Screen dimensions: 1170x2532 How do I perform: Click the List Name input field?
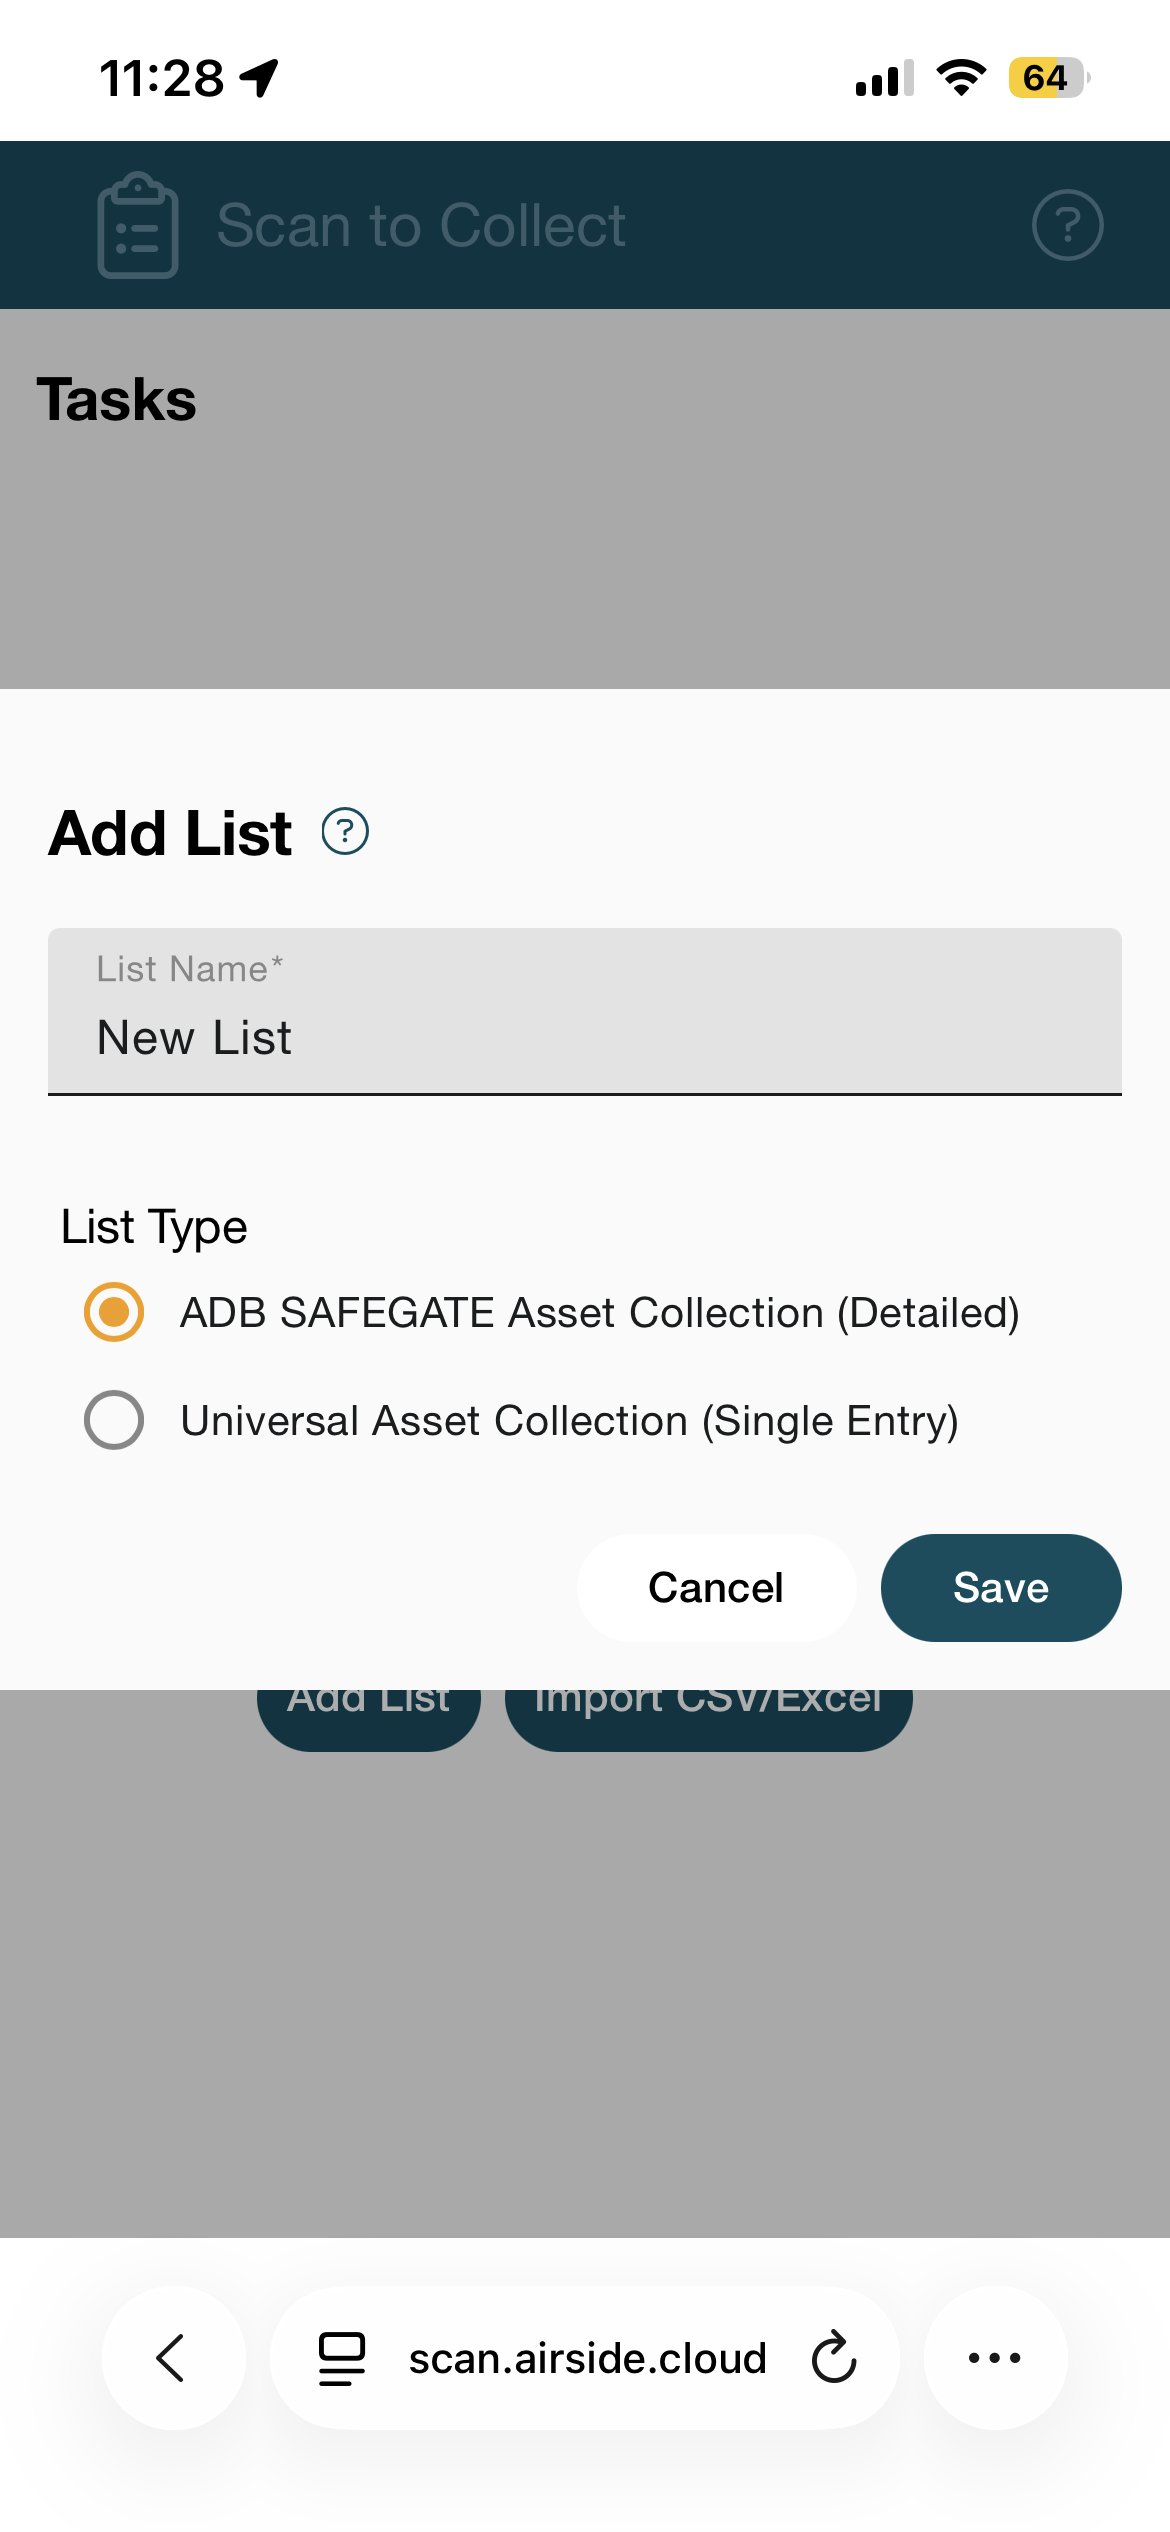585,1036
